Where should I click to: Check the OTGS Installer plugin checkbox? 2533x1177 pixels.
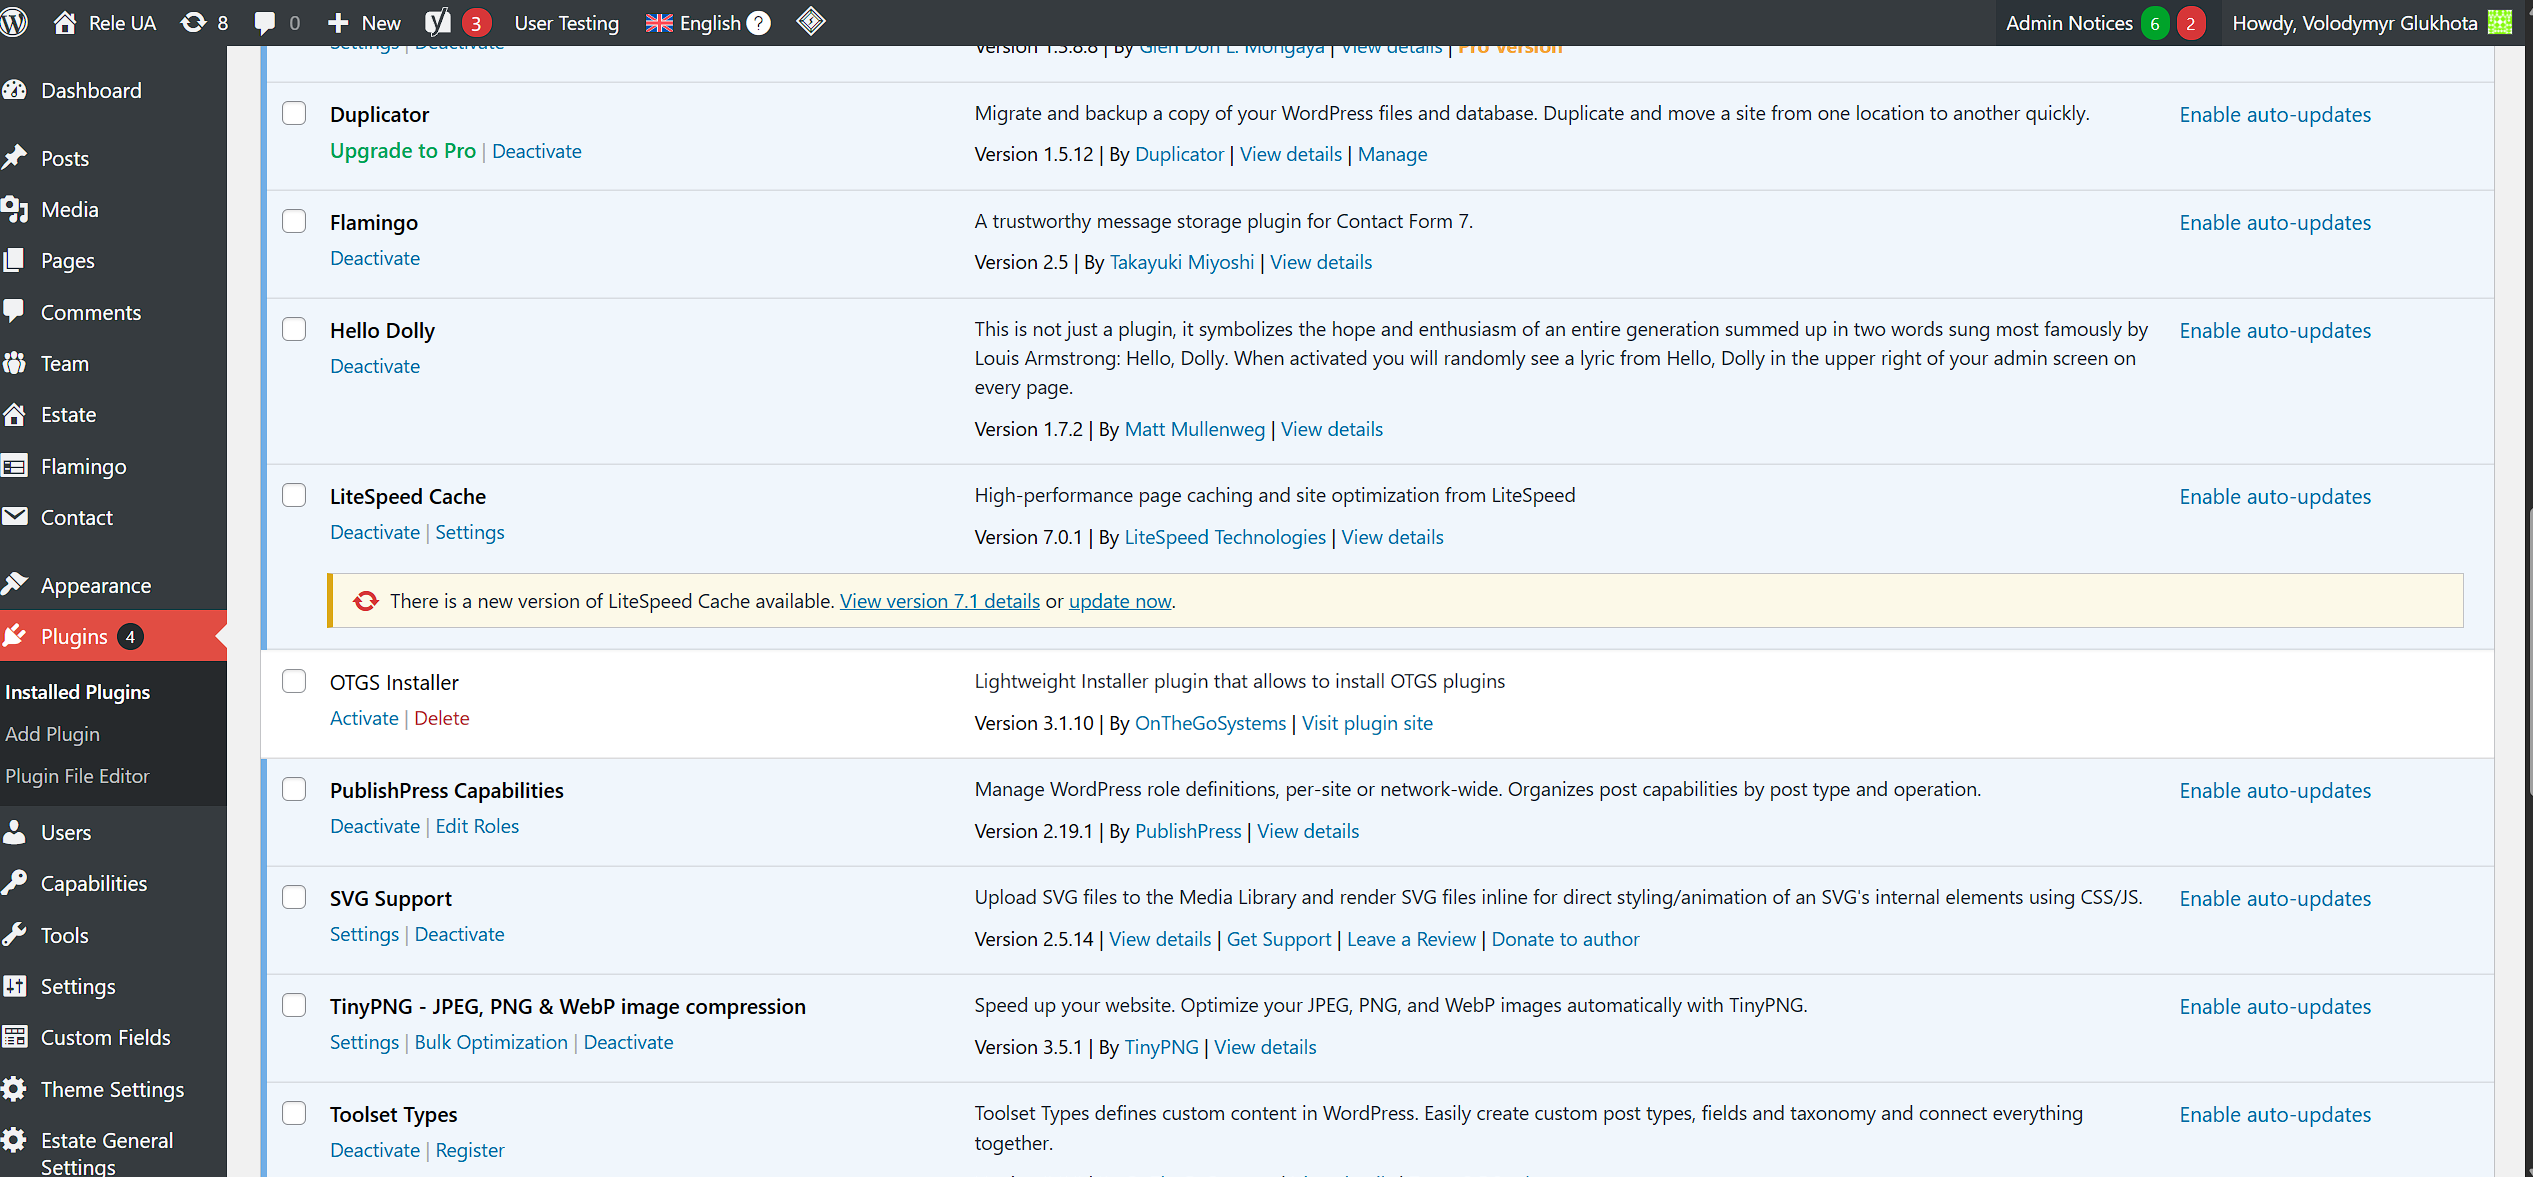click(294, 681)
